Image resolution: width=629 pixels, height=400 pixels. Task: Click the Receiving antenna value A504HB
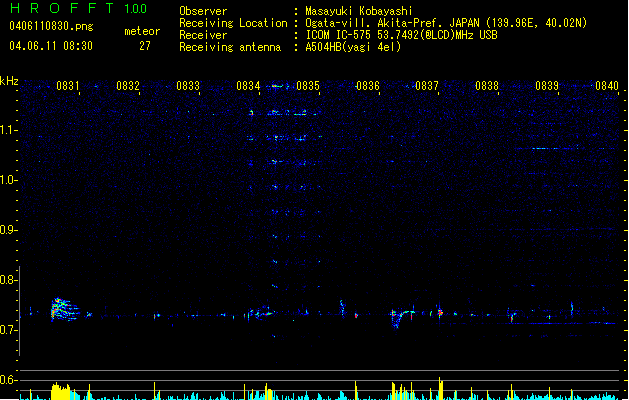point(325,47)
